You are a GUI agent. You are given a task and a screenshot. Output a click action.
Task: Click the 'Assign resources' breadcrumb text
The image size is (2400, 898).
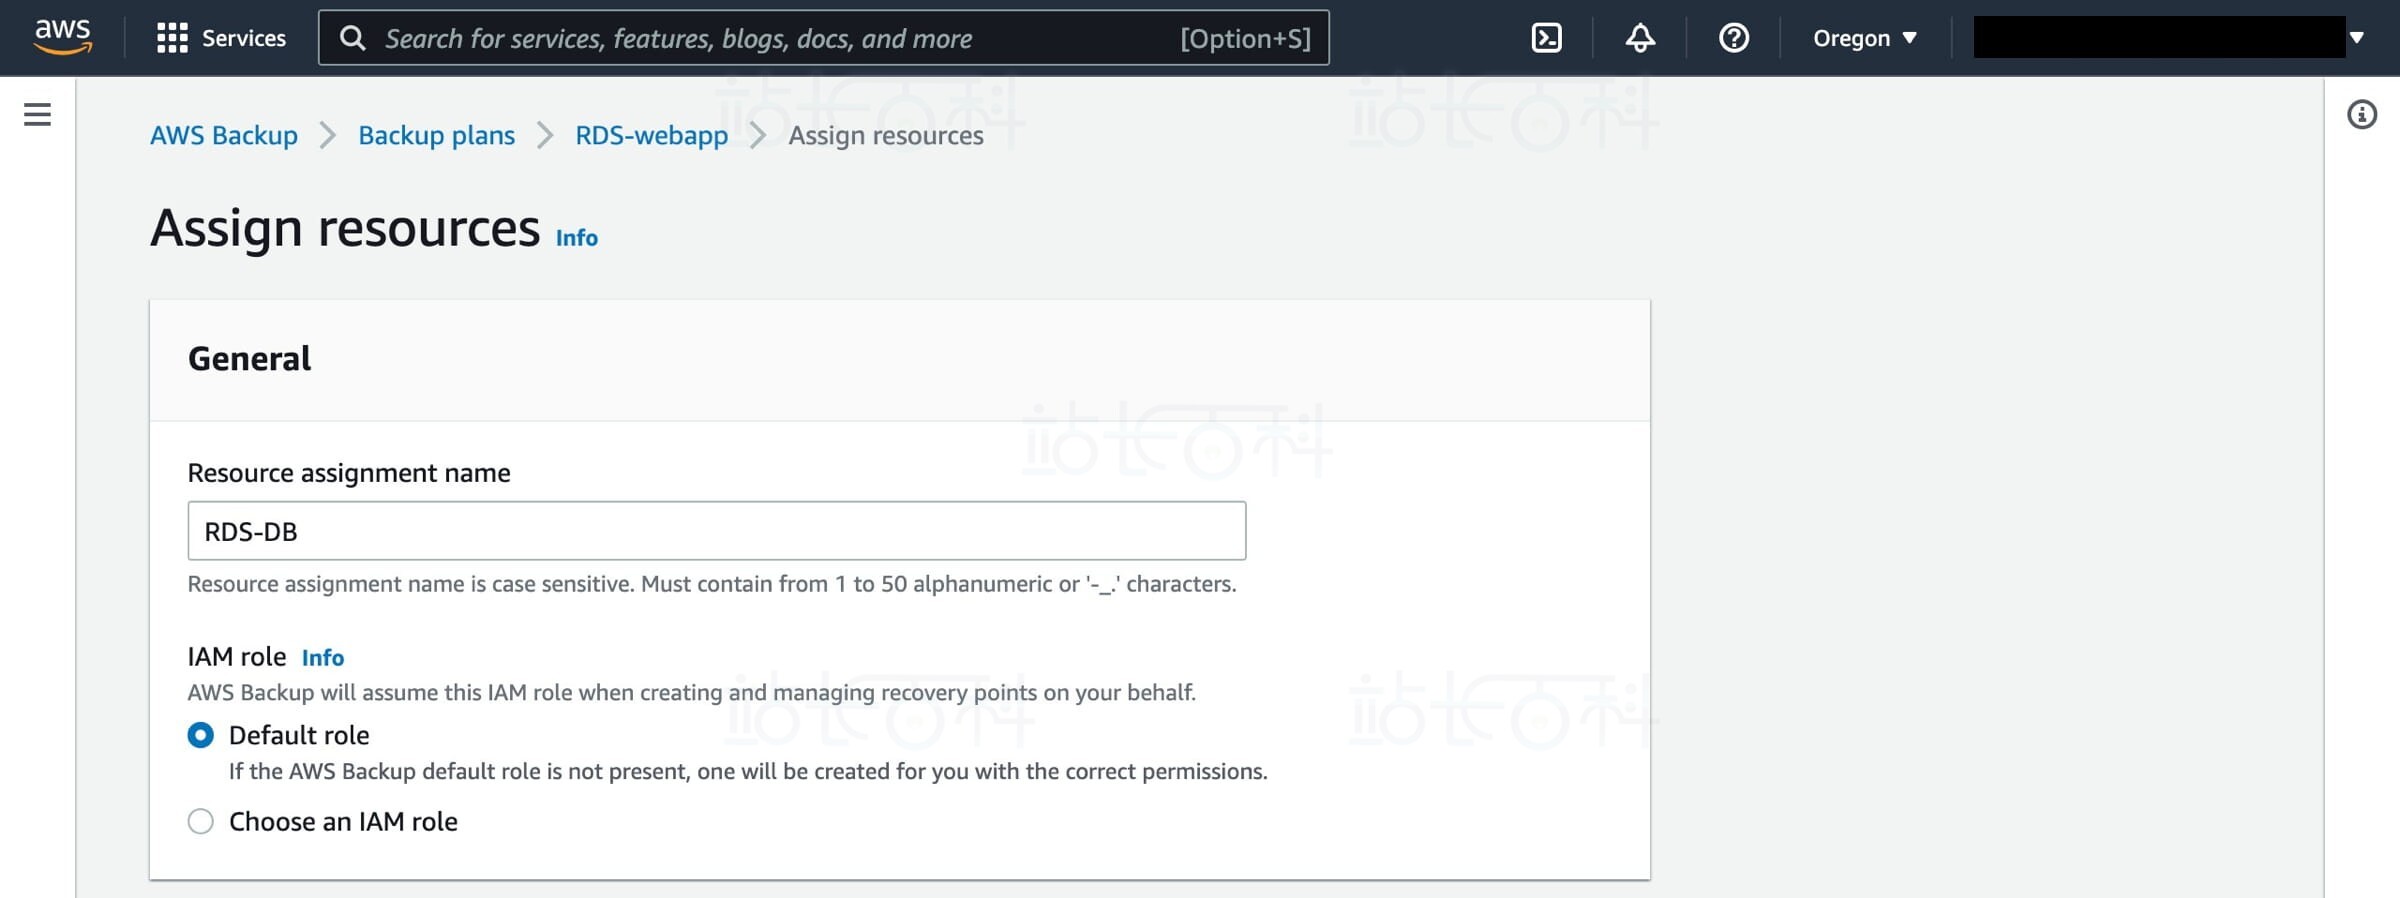click(x=886, y=135)
